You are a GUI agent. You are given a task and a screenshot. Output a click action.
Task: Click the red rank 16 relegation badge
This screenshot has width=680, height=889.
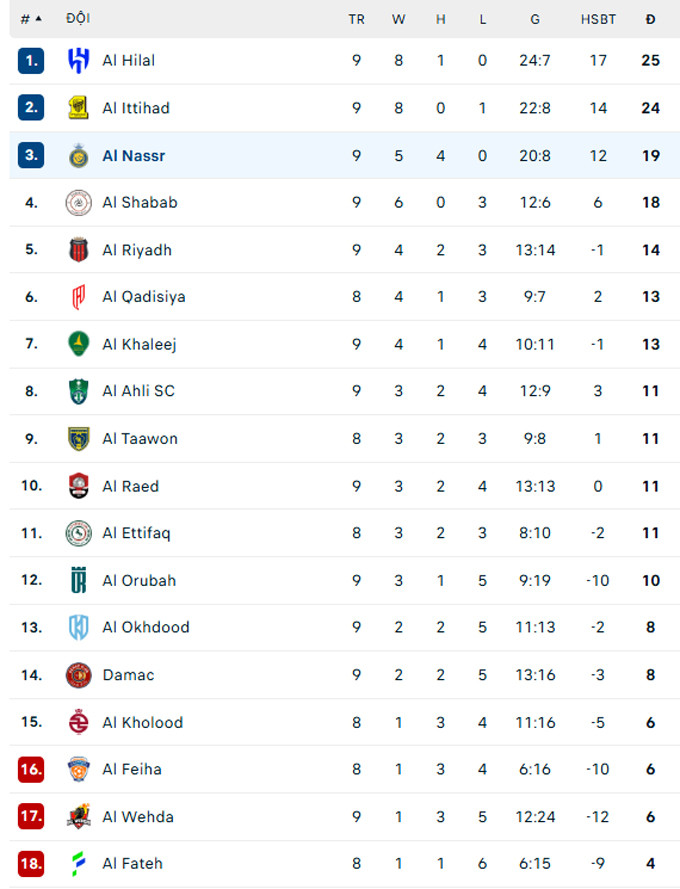point(31,770)
